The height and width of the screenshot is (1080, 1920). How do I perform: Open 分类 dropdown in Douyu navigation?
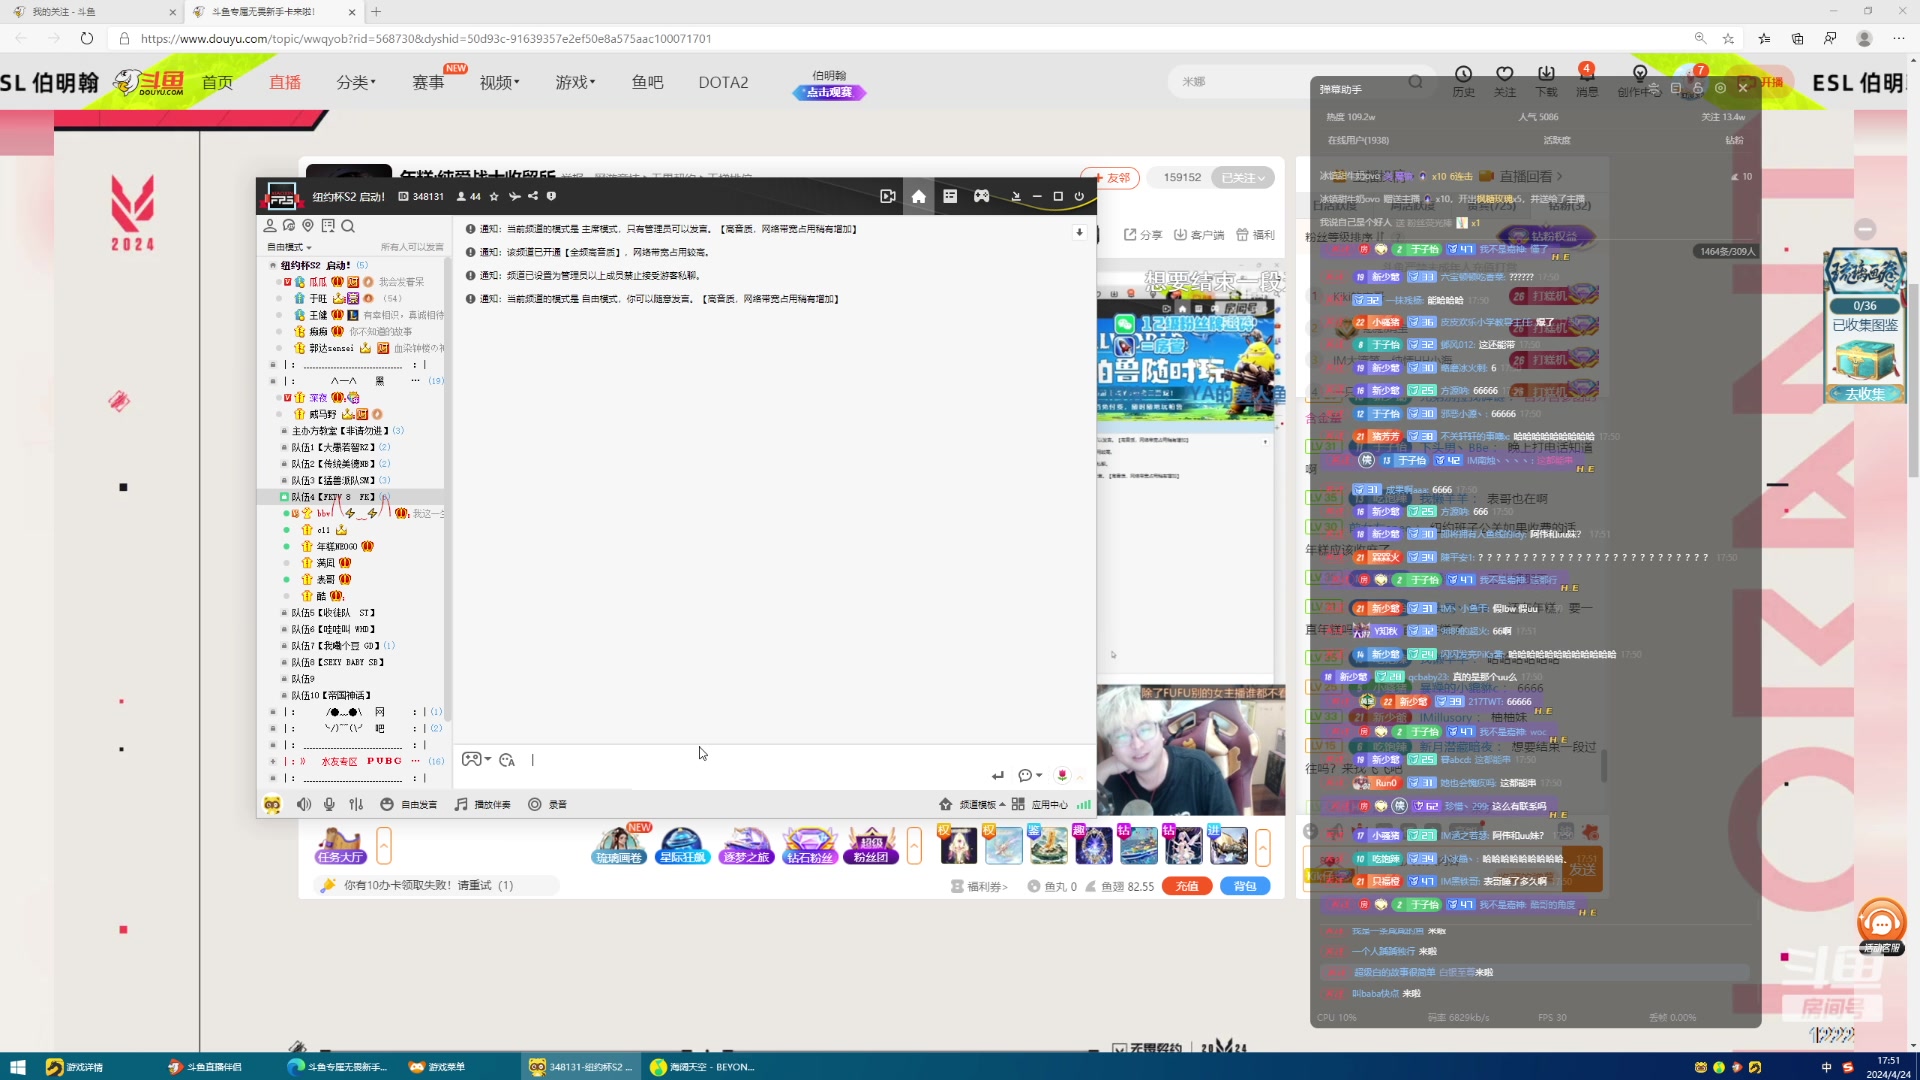pos(356,82)
